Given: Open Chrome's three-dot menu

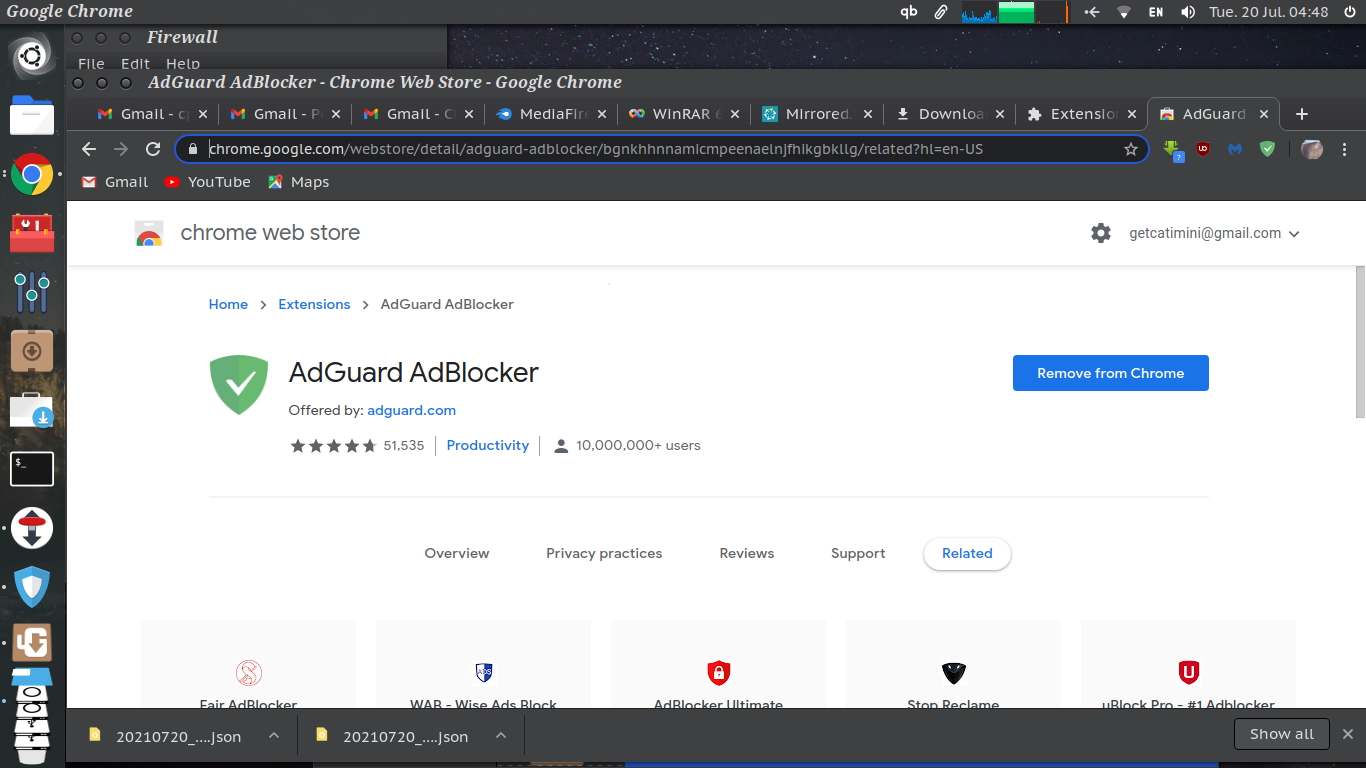Looking at the screenshot, I should [x=1344, y=149].
